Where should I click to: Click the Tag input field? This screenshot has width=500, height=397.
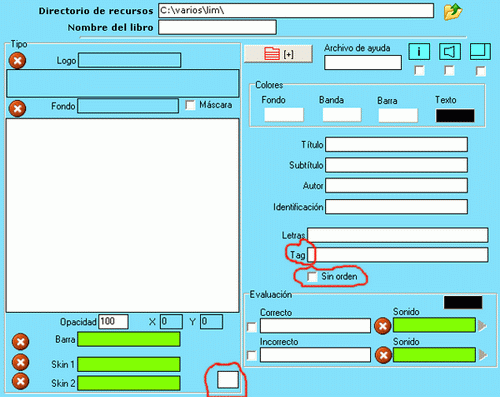(398, 255)
